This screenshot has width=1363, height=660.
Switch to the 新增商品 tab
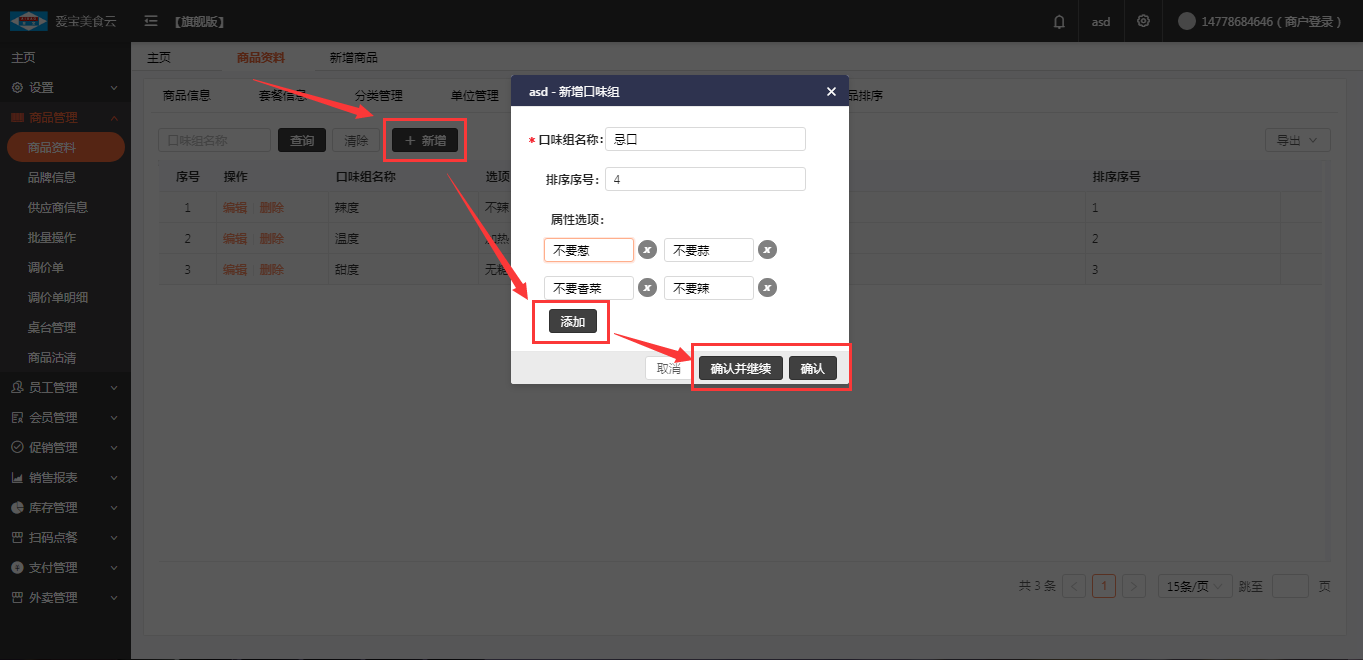pyautogui.click(x=353, y=58)
